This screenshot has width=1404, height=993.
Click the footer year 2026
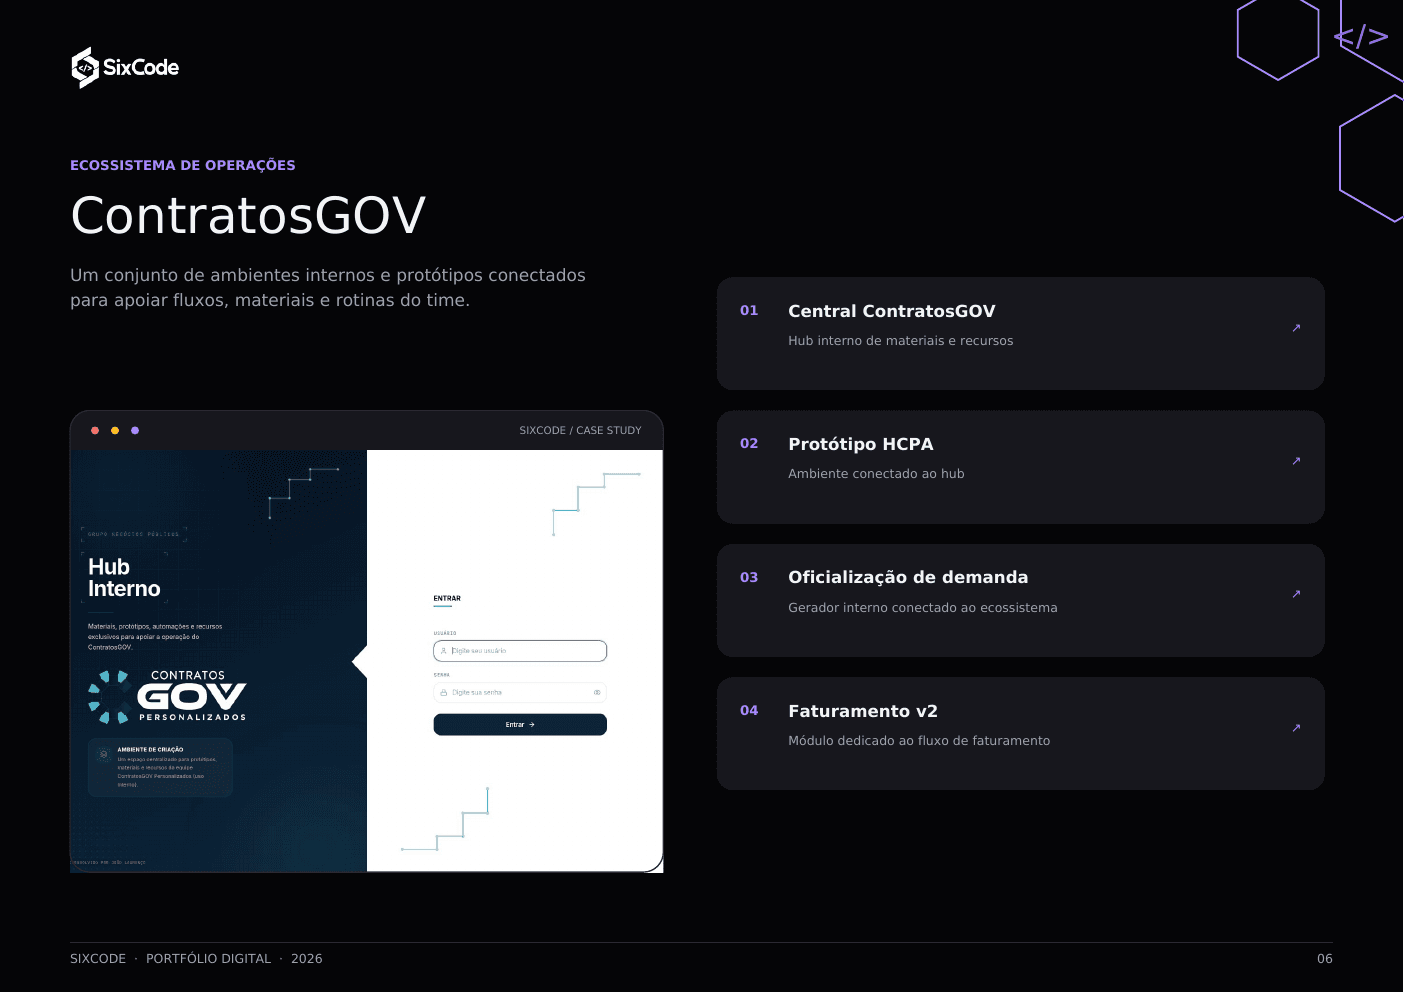pyautogui.click(x=307, y=958)
